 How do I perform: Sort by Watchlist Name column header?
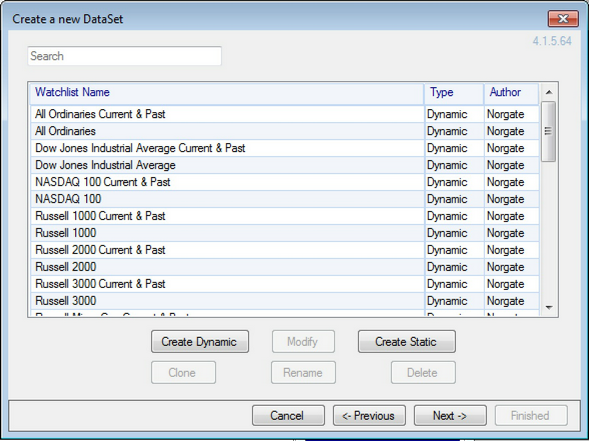(227, 94)
